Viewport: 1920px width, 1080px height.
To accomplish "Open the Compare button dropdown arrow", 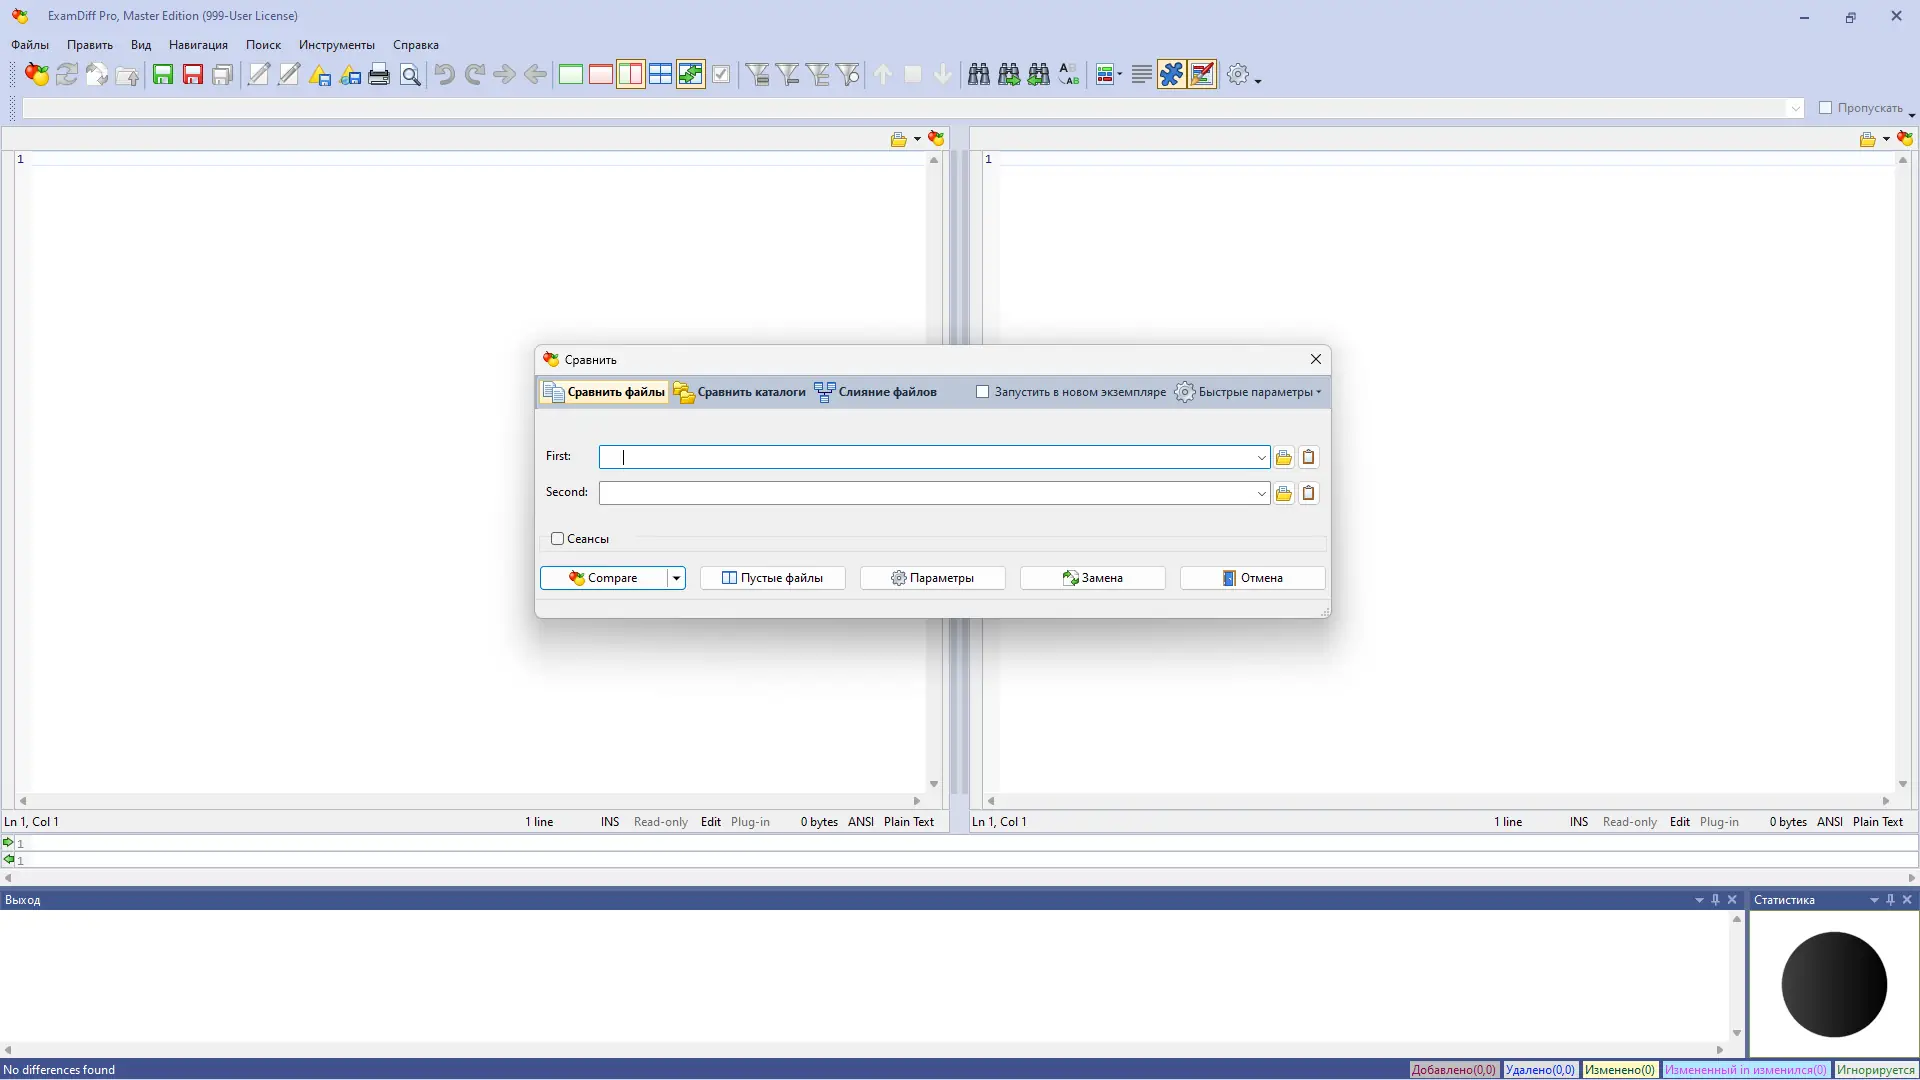I will point(676,578).
